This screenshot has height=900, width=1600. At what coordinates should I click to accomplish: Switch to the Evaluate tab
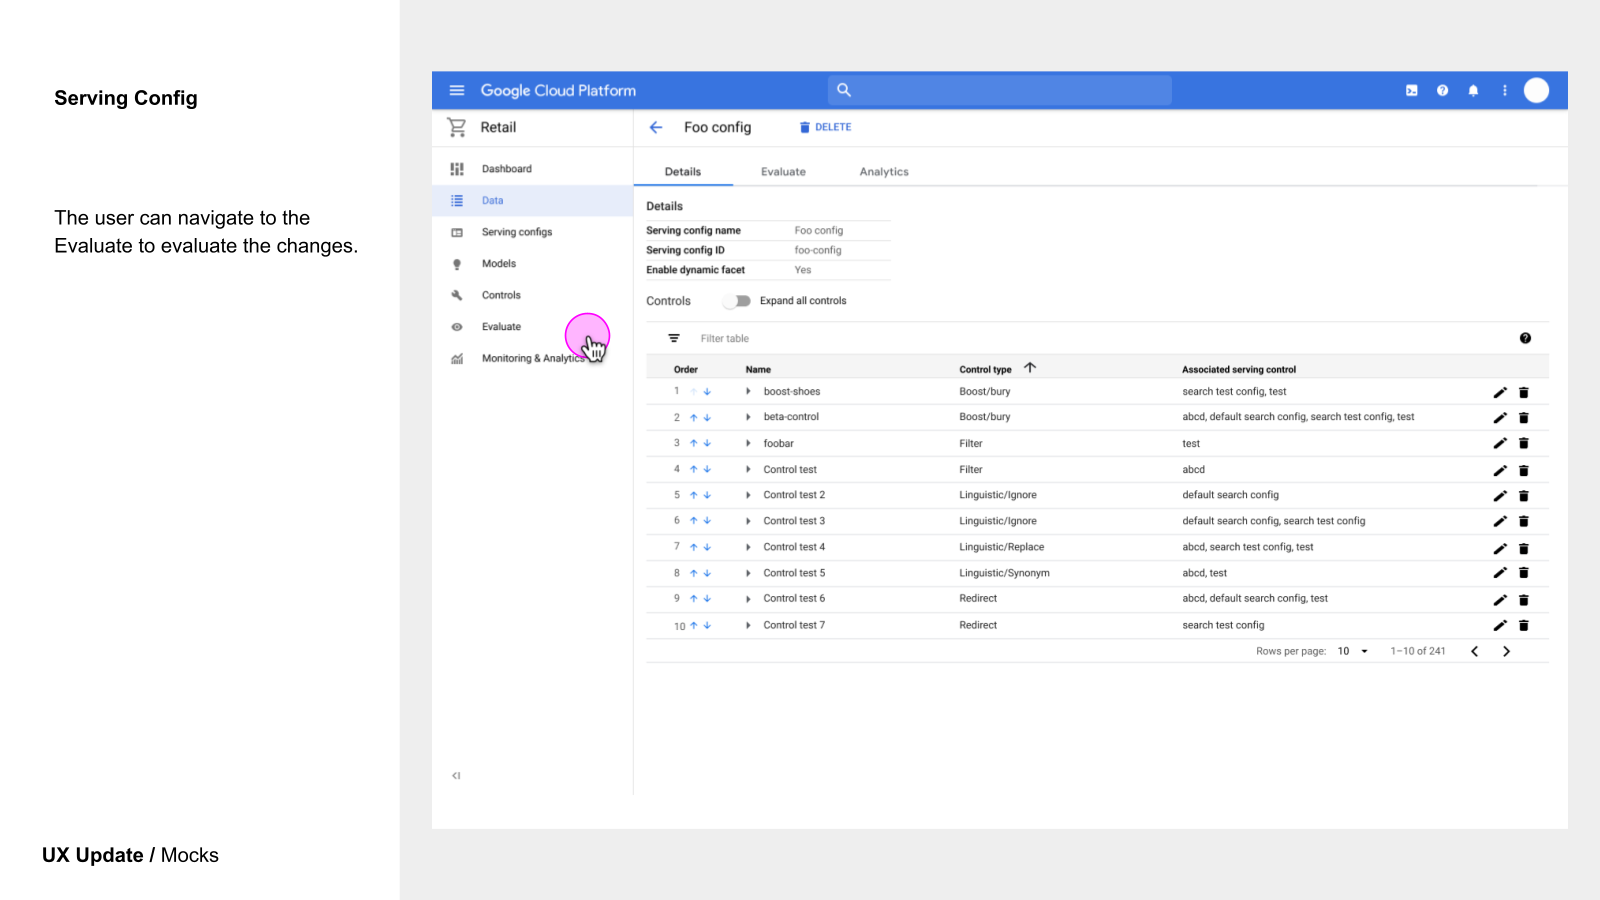click(783, 172)
